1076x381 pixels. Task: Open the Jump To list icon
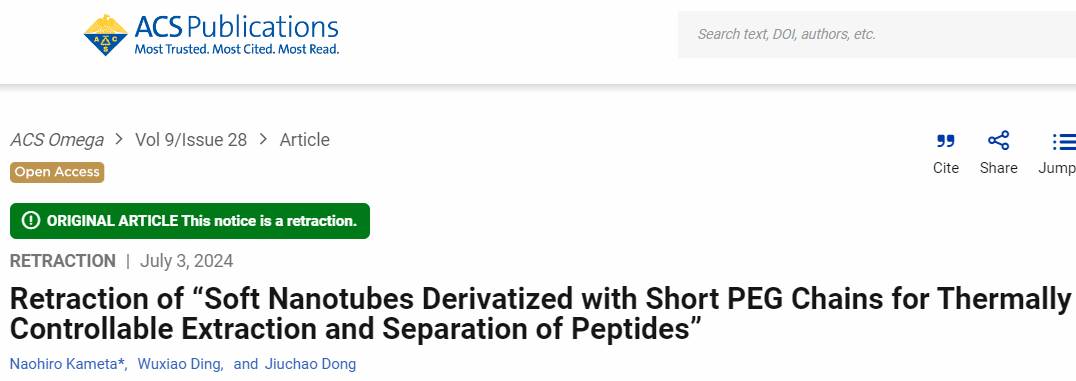point(1064,141)
